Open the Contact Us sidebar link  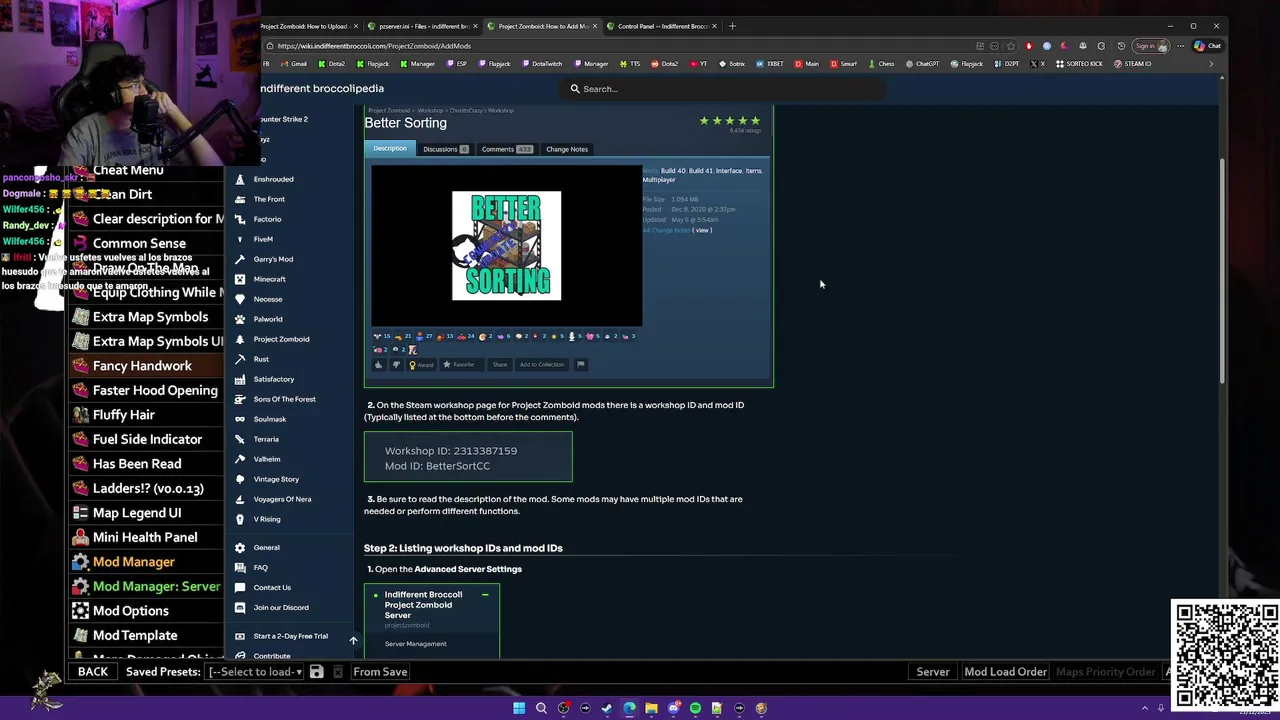pos(272,587)
